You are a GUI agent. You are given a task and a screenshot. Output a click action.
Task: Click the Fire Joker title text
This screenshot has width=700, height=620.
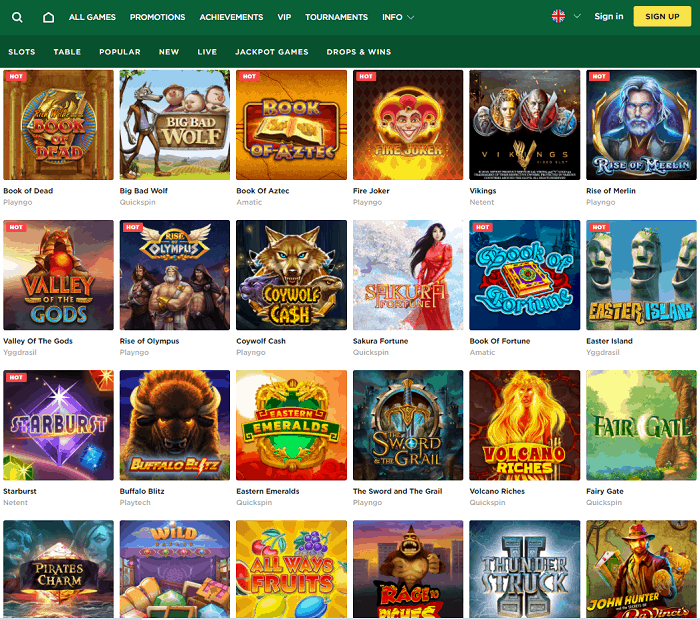click(371, 191)
